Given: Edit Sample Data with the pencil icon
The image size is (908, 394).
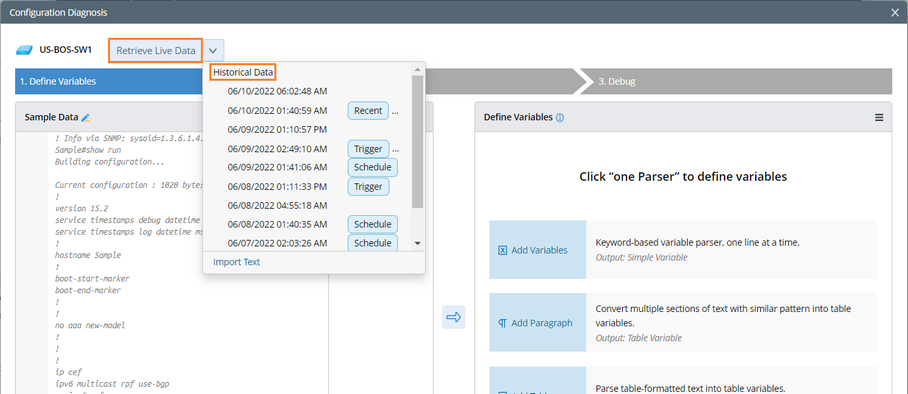Looking at the screenshot, I should (86, 118).
